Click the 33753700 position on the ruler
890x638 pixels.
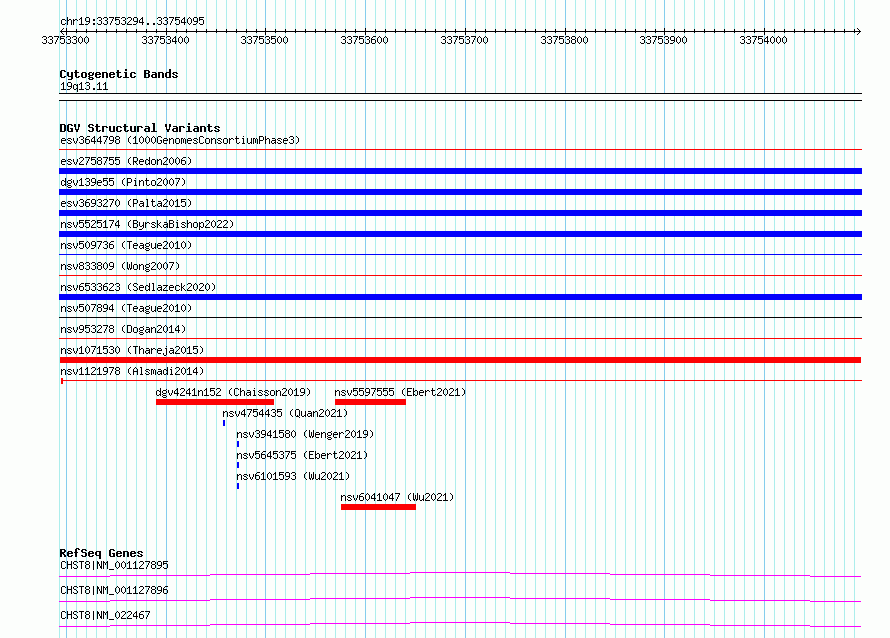(464, 40)
